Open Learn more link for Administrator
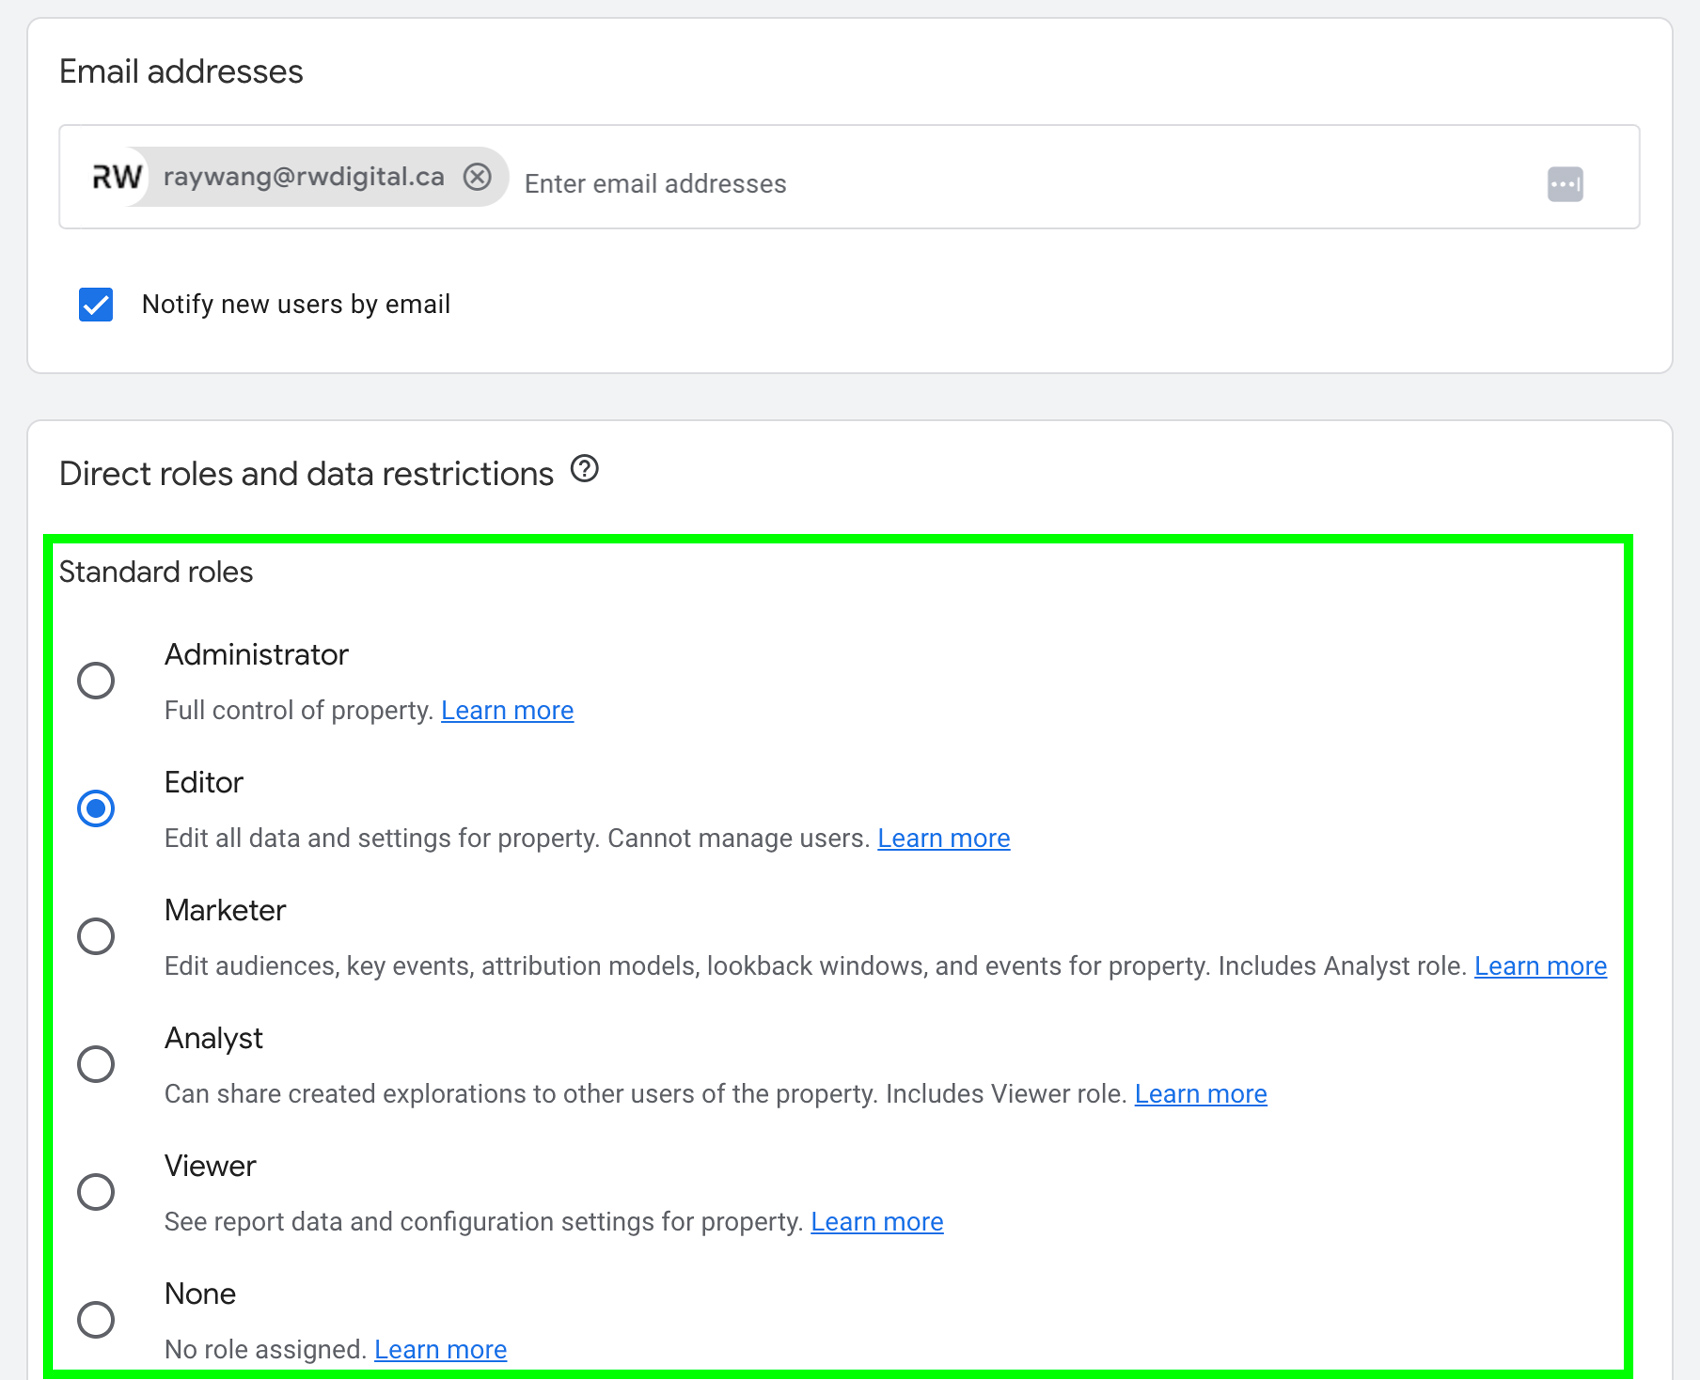The image size is (1700, 1380). [507, 711]
